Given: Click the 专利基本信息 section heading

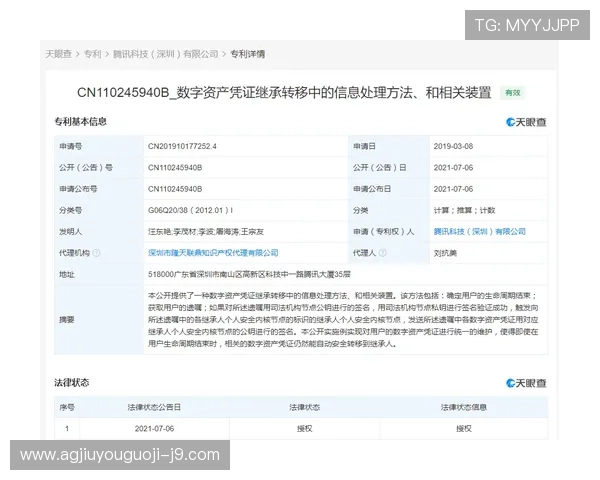Looking at the screenshot, I should (x=80, y=122).
